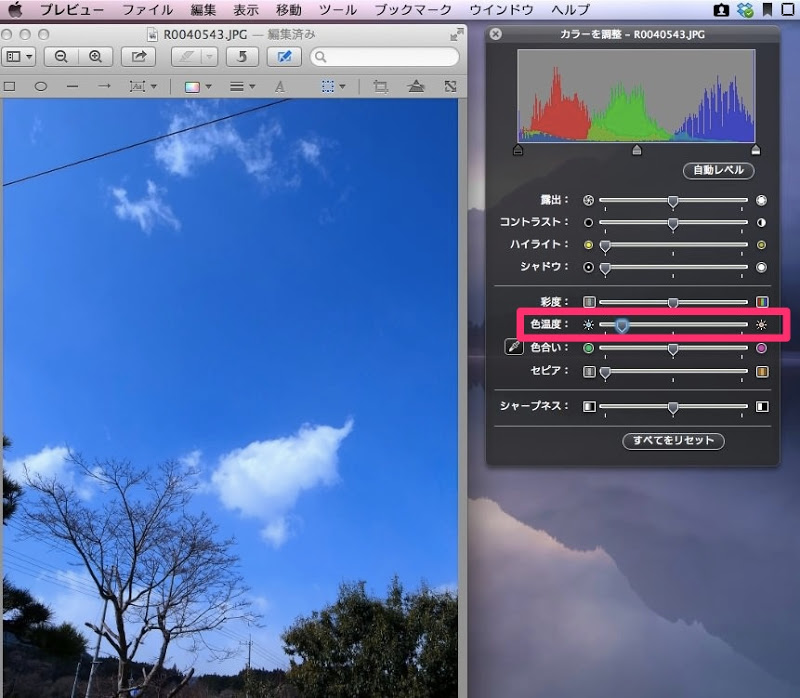Image resolution: width=800 pixels, height=698 pixels.
Task: Select the Arrow annotation tool
Action: (104, 86)
